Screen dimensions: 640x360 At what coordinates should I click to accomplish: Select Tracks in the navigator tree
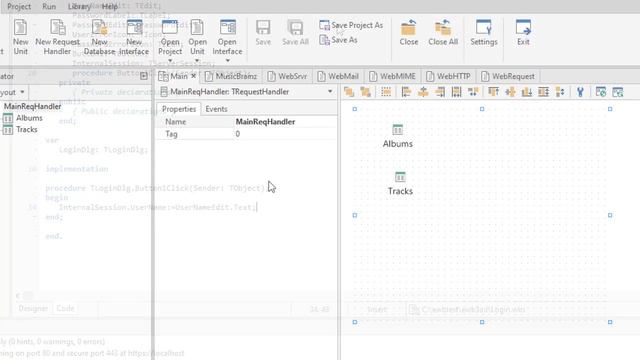(27, 129)
